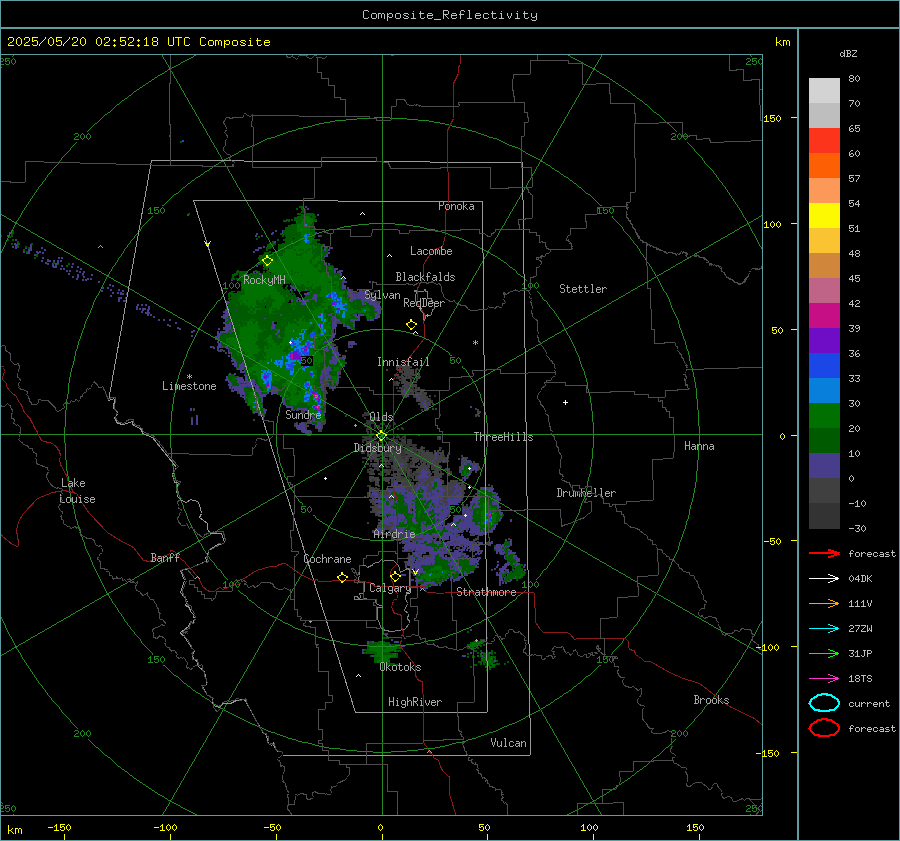The width and height of the screenshot is (900, 841).
Task: Click the red 60-65 dBZ color swatch
Action: 824,141
